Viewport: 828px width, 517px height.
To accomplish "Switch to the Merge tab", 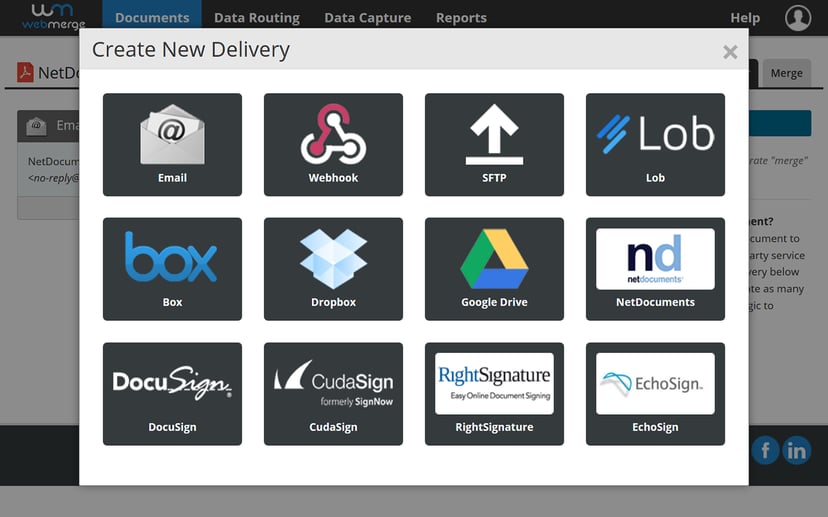I will pyautogui.click(x=786, y=73).
